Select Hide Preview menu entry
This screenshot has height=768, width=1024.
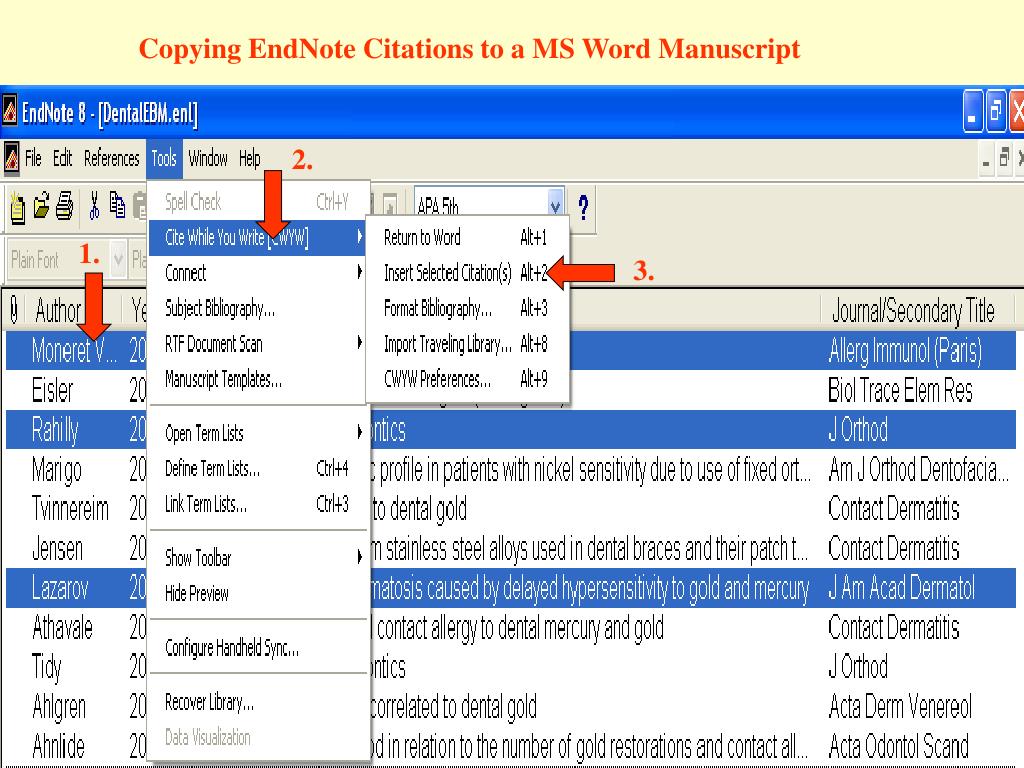[257, 593]
